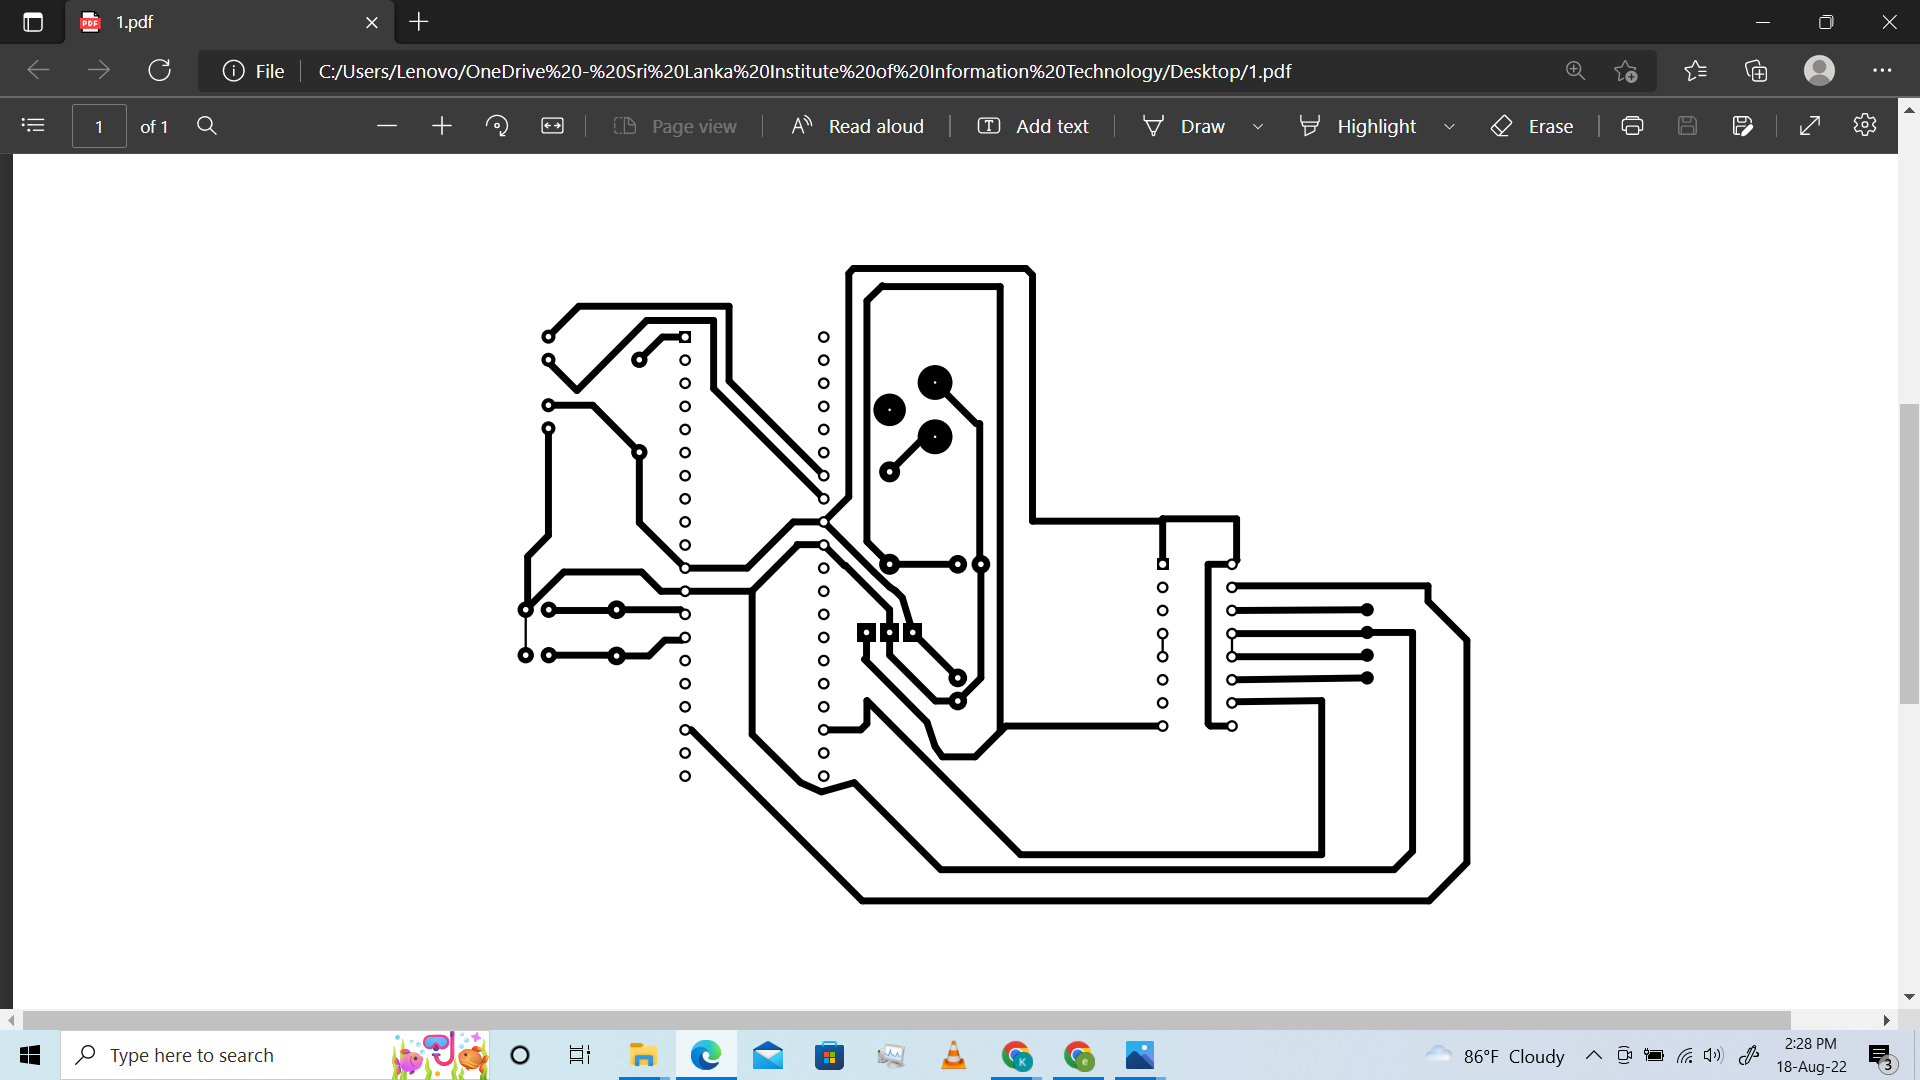Click the page number input field
Viewport: 1920px width, 1080px height.
click(99, 125)
